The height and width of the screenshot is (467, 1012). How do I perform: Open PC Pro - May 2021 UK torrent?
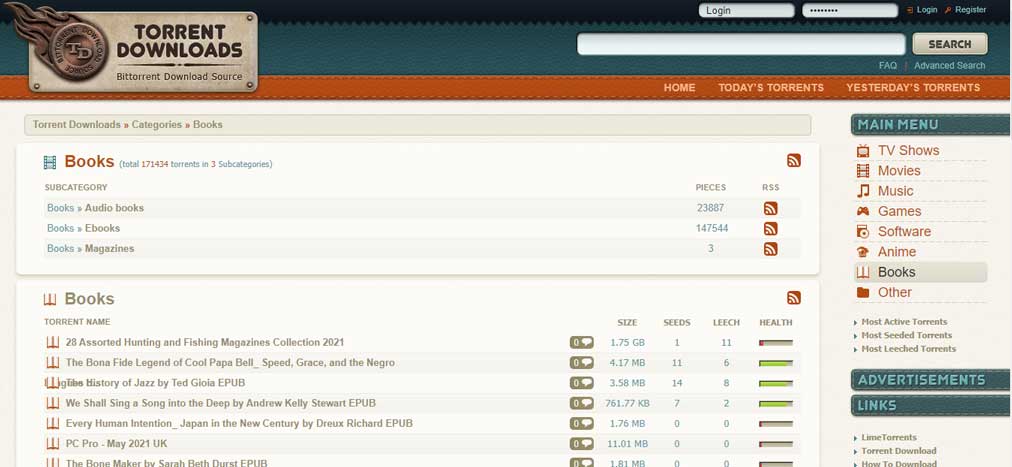click(117, 444)
